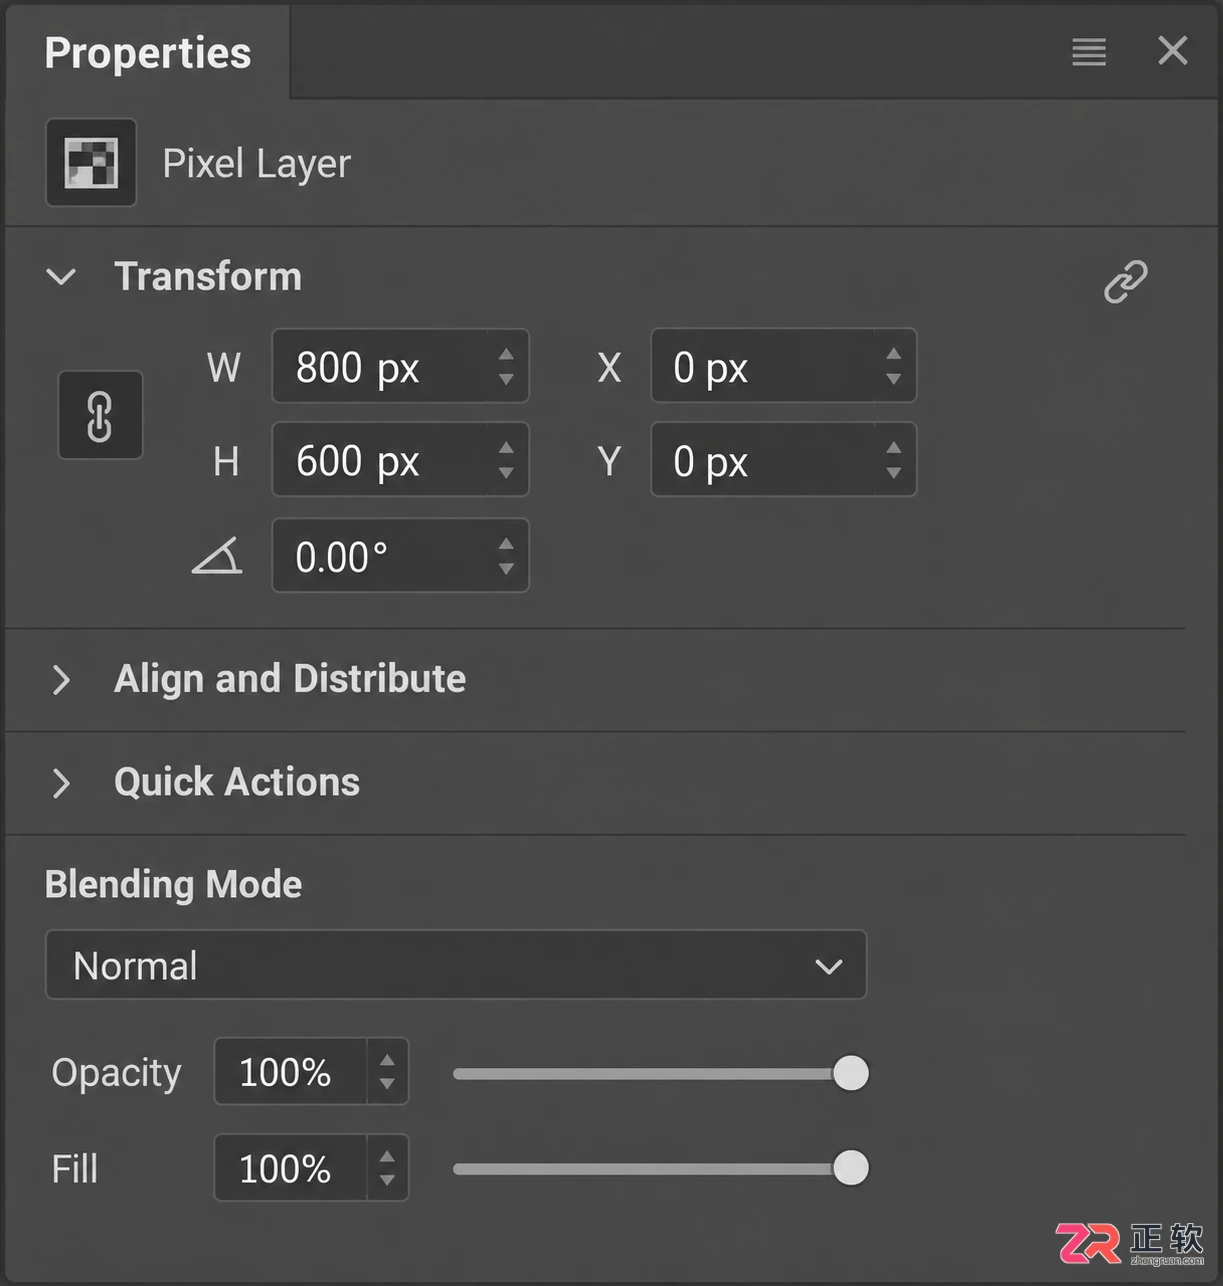Click the Opacity slider handle
The image size is (1223, 1286).
point(851,1073)
